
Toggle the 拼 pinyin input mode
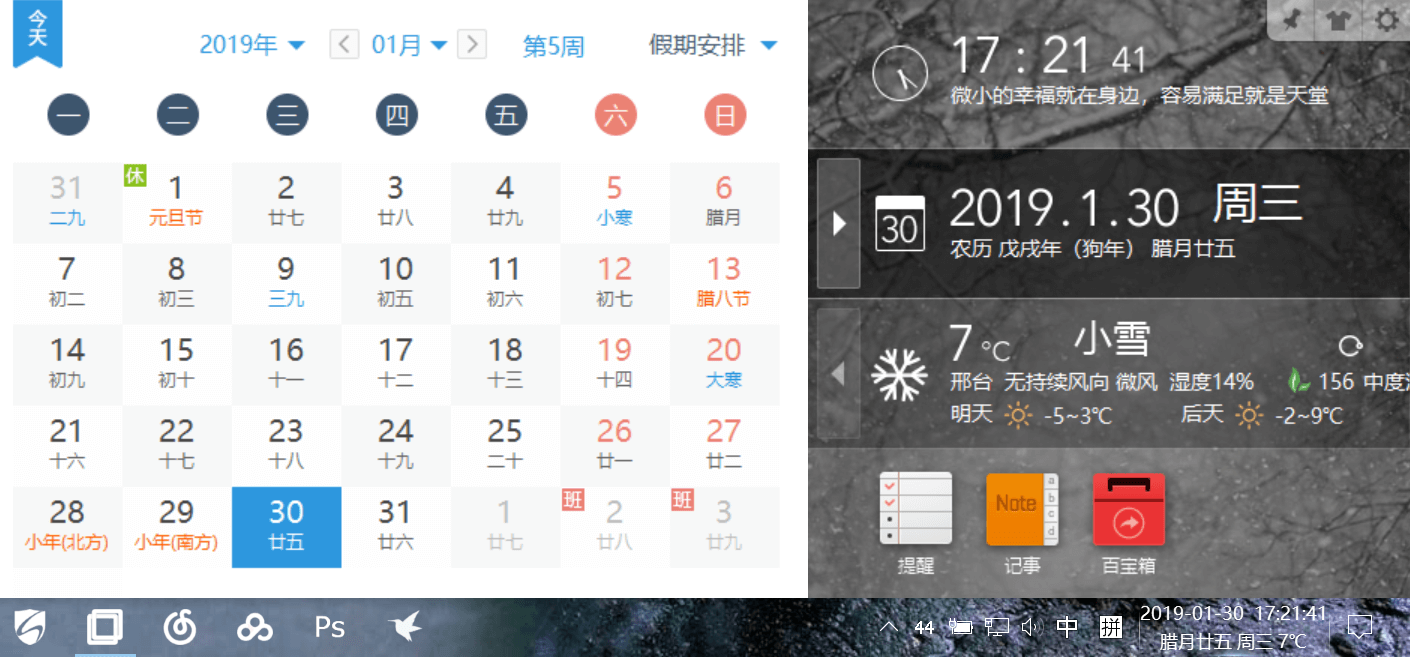[1110, 627]
